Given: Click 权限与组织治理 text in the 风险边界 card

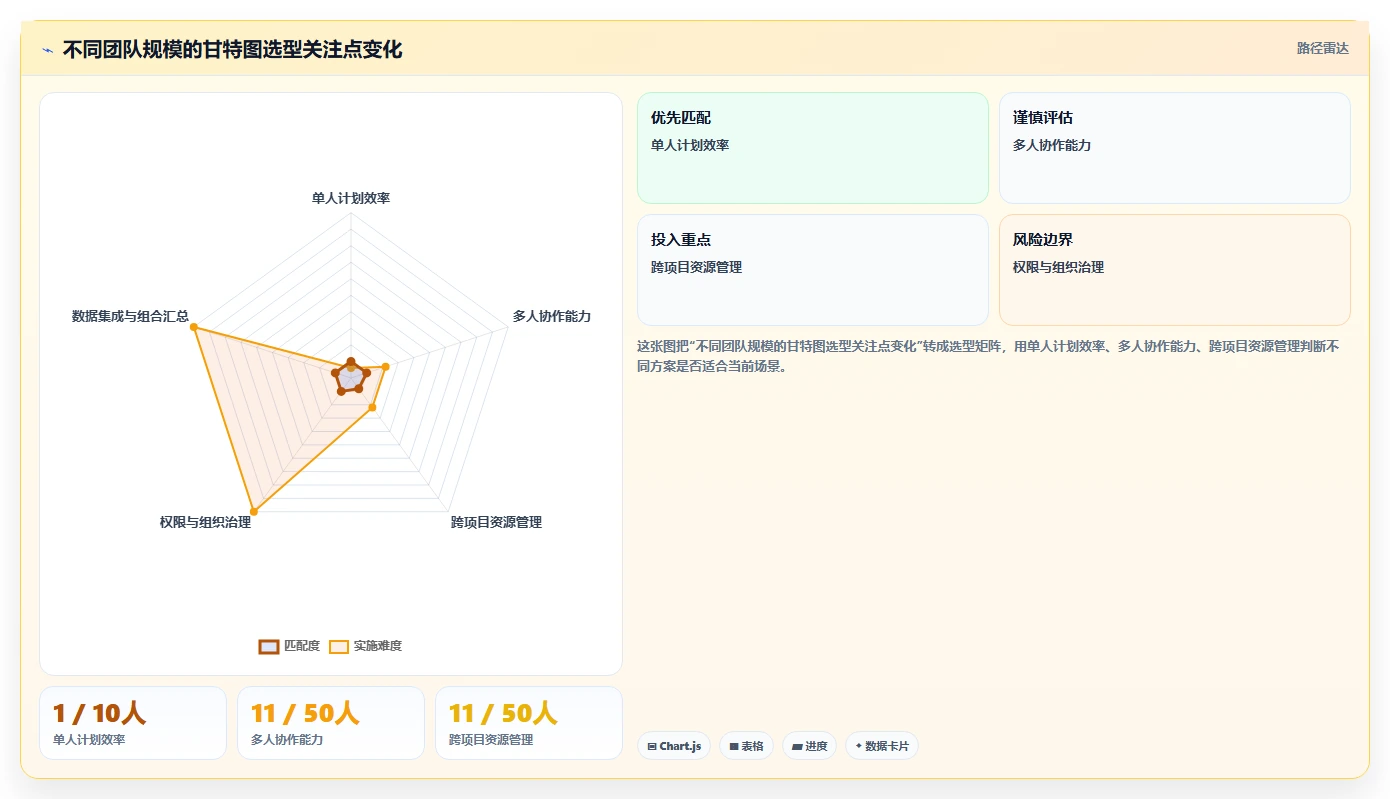Looking at the screenshot, I should click(x=1058, y=267).
